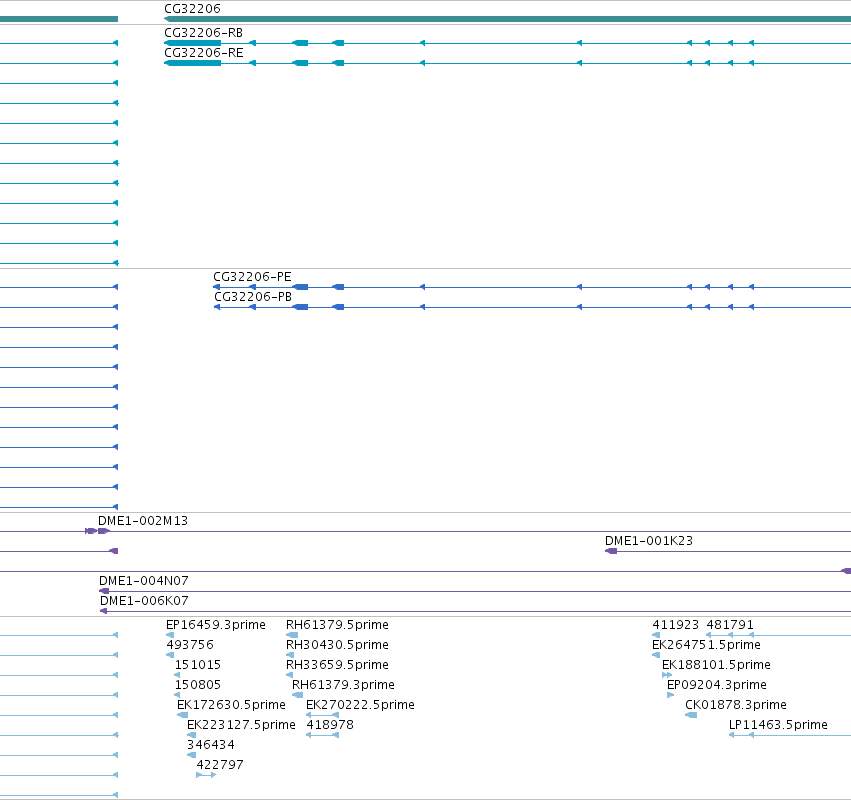
Task: Select protein CG32206-PB label
Action: pos(253,297)
